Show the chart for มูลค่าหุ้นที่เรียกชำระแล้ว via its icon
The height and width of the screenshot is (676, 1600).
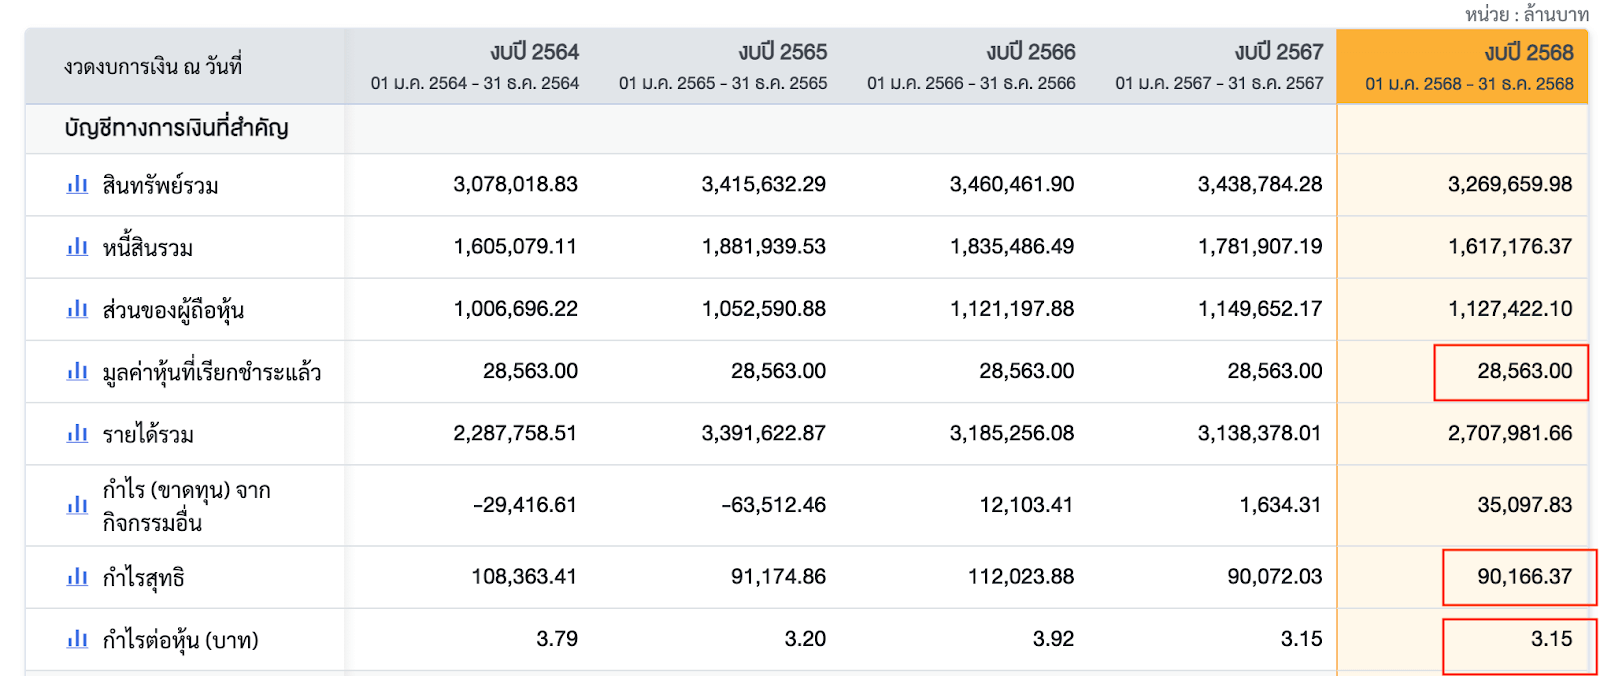(x=77, y=372)
